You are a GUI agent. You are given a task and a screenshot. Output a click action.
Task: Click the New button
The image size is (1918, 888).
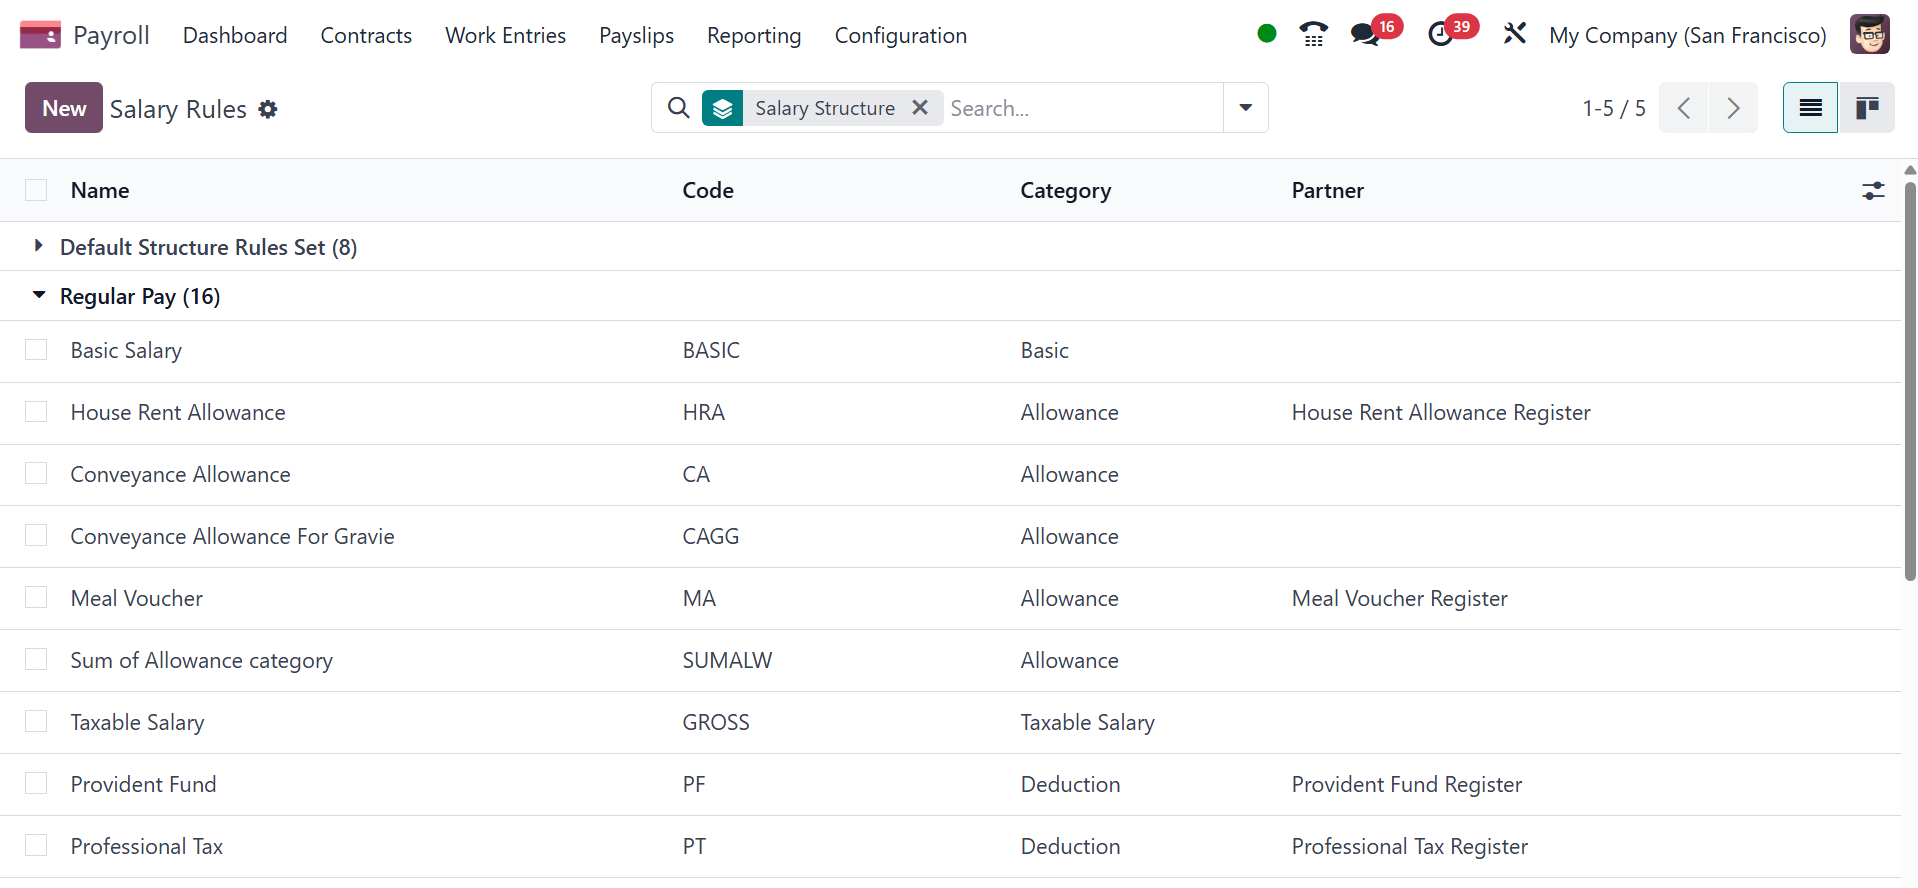[x=64, y=108]
